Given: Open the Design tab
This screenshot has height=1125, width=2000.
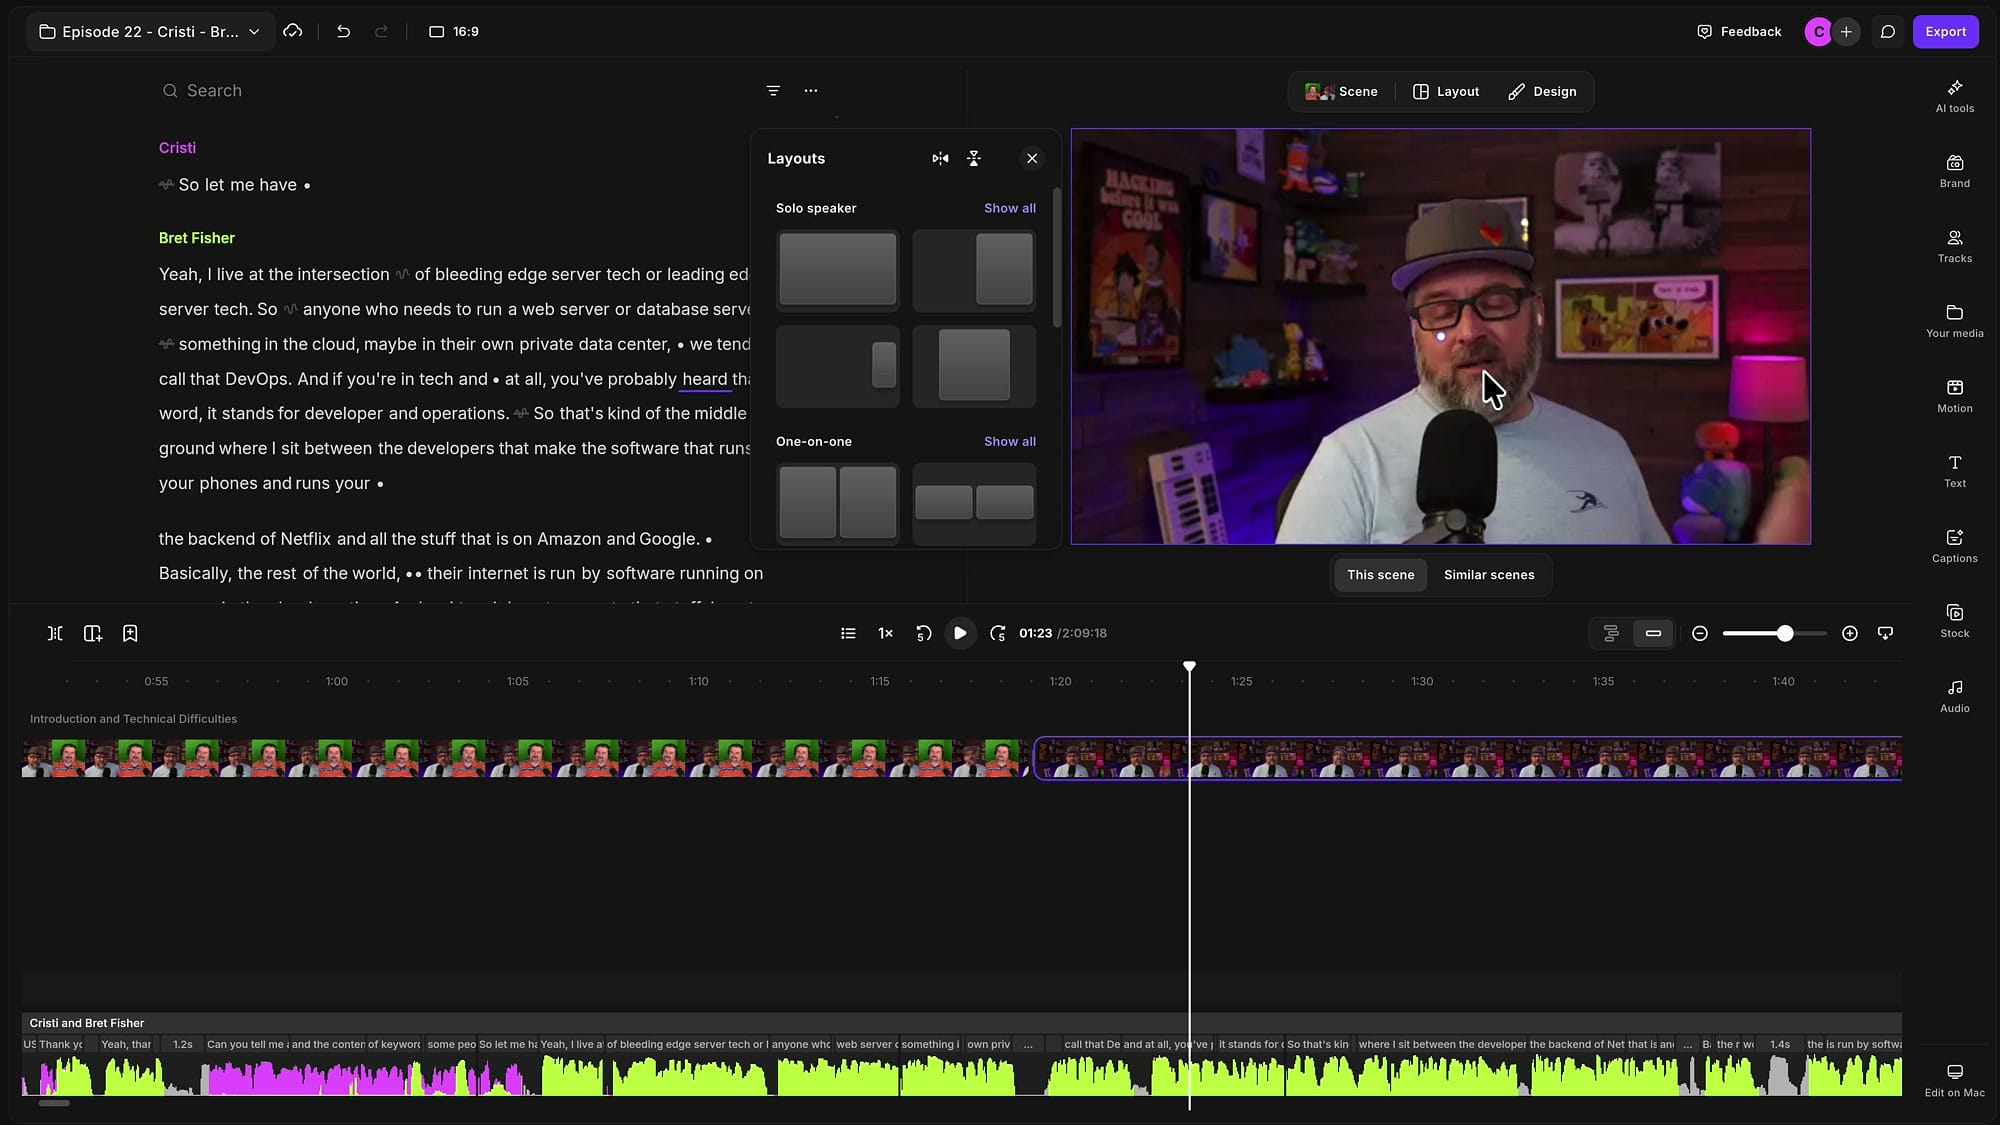Looking at the screenshot, I should [x=1542, y=91].
